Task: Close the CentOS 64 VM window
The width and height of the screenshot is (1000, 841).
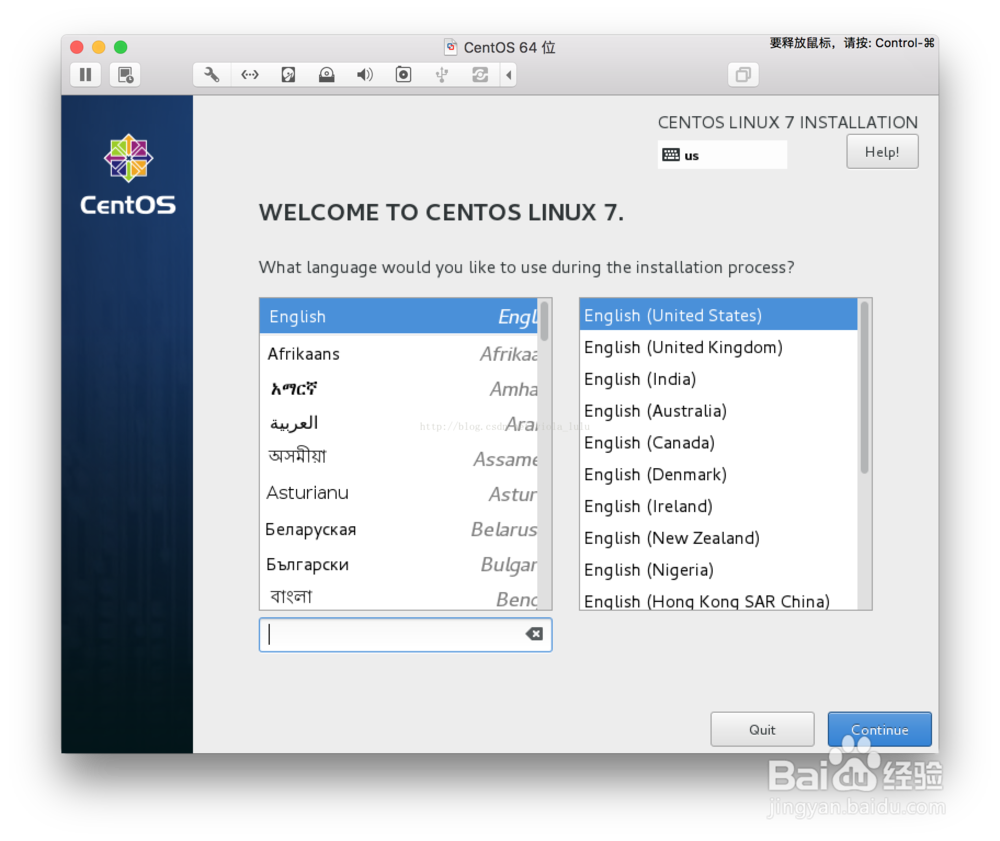Action: (x=77, y=47)
